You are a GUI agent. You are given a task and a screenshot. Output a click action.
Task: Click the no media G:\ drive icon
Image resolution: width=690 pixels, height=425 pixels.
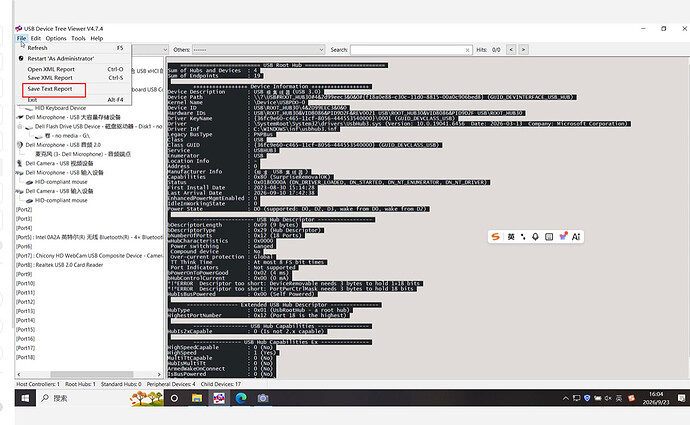tap(39, 136)
